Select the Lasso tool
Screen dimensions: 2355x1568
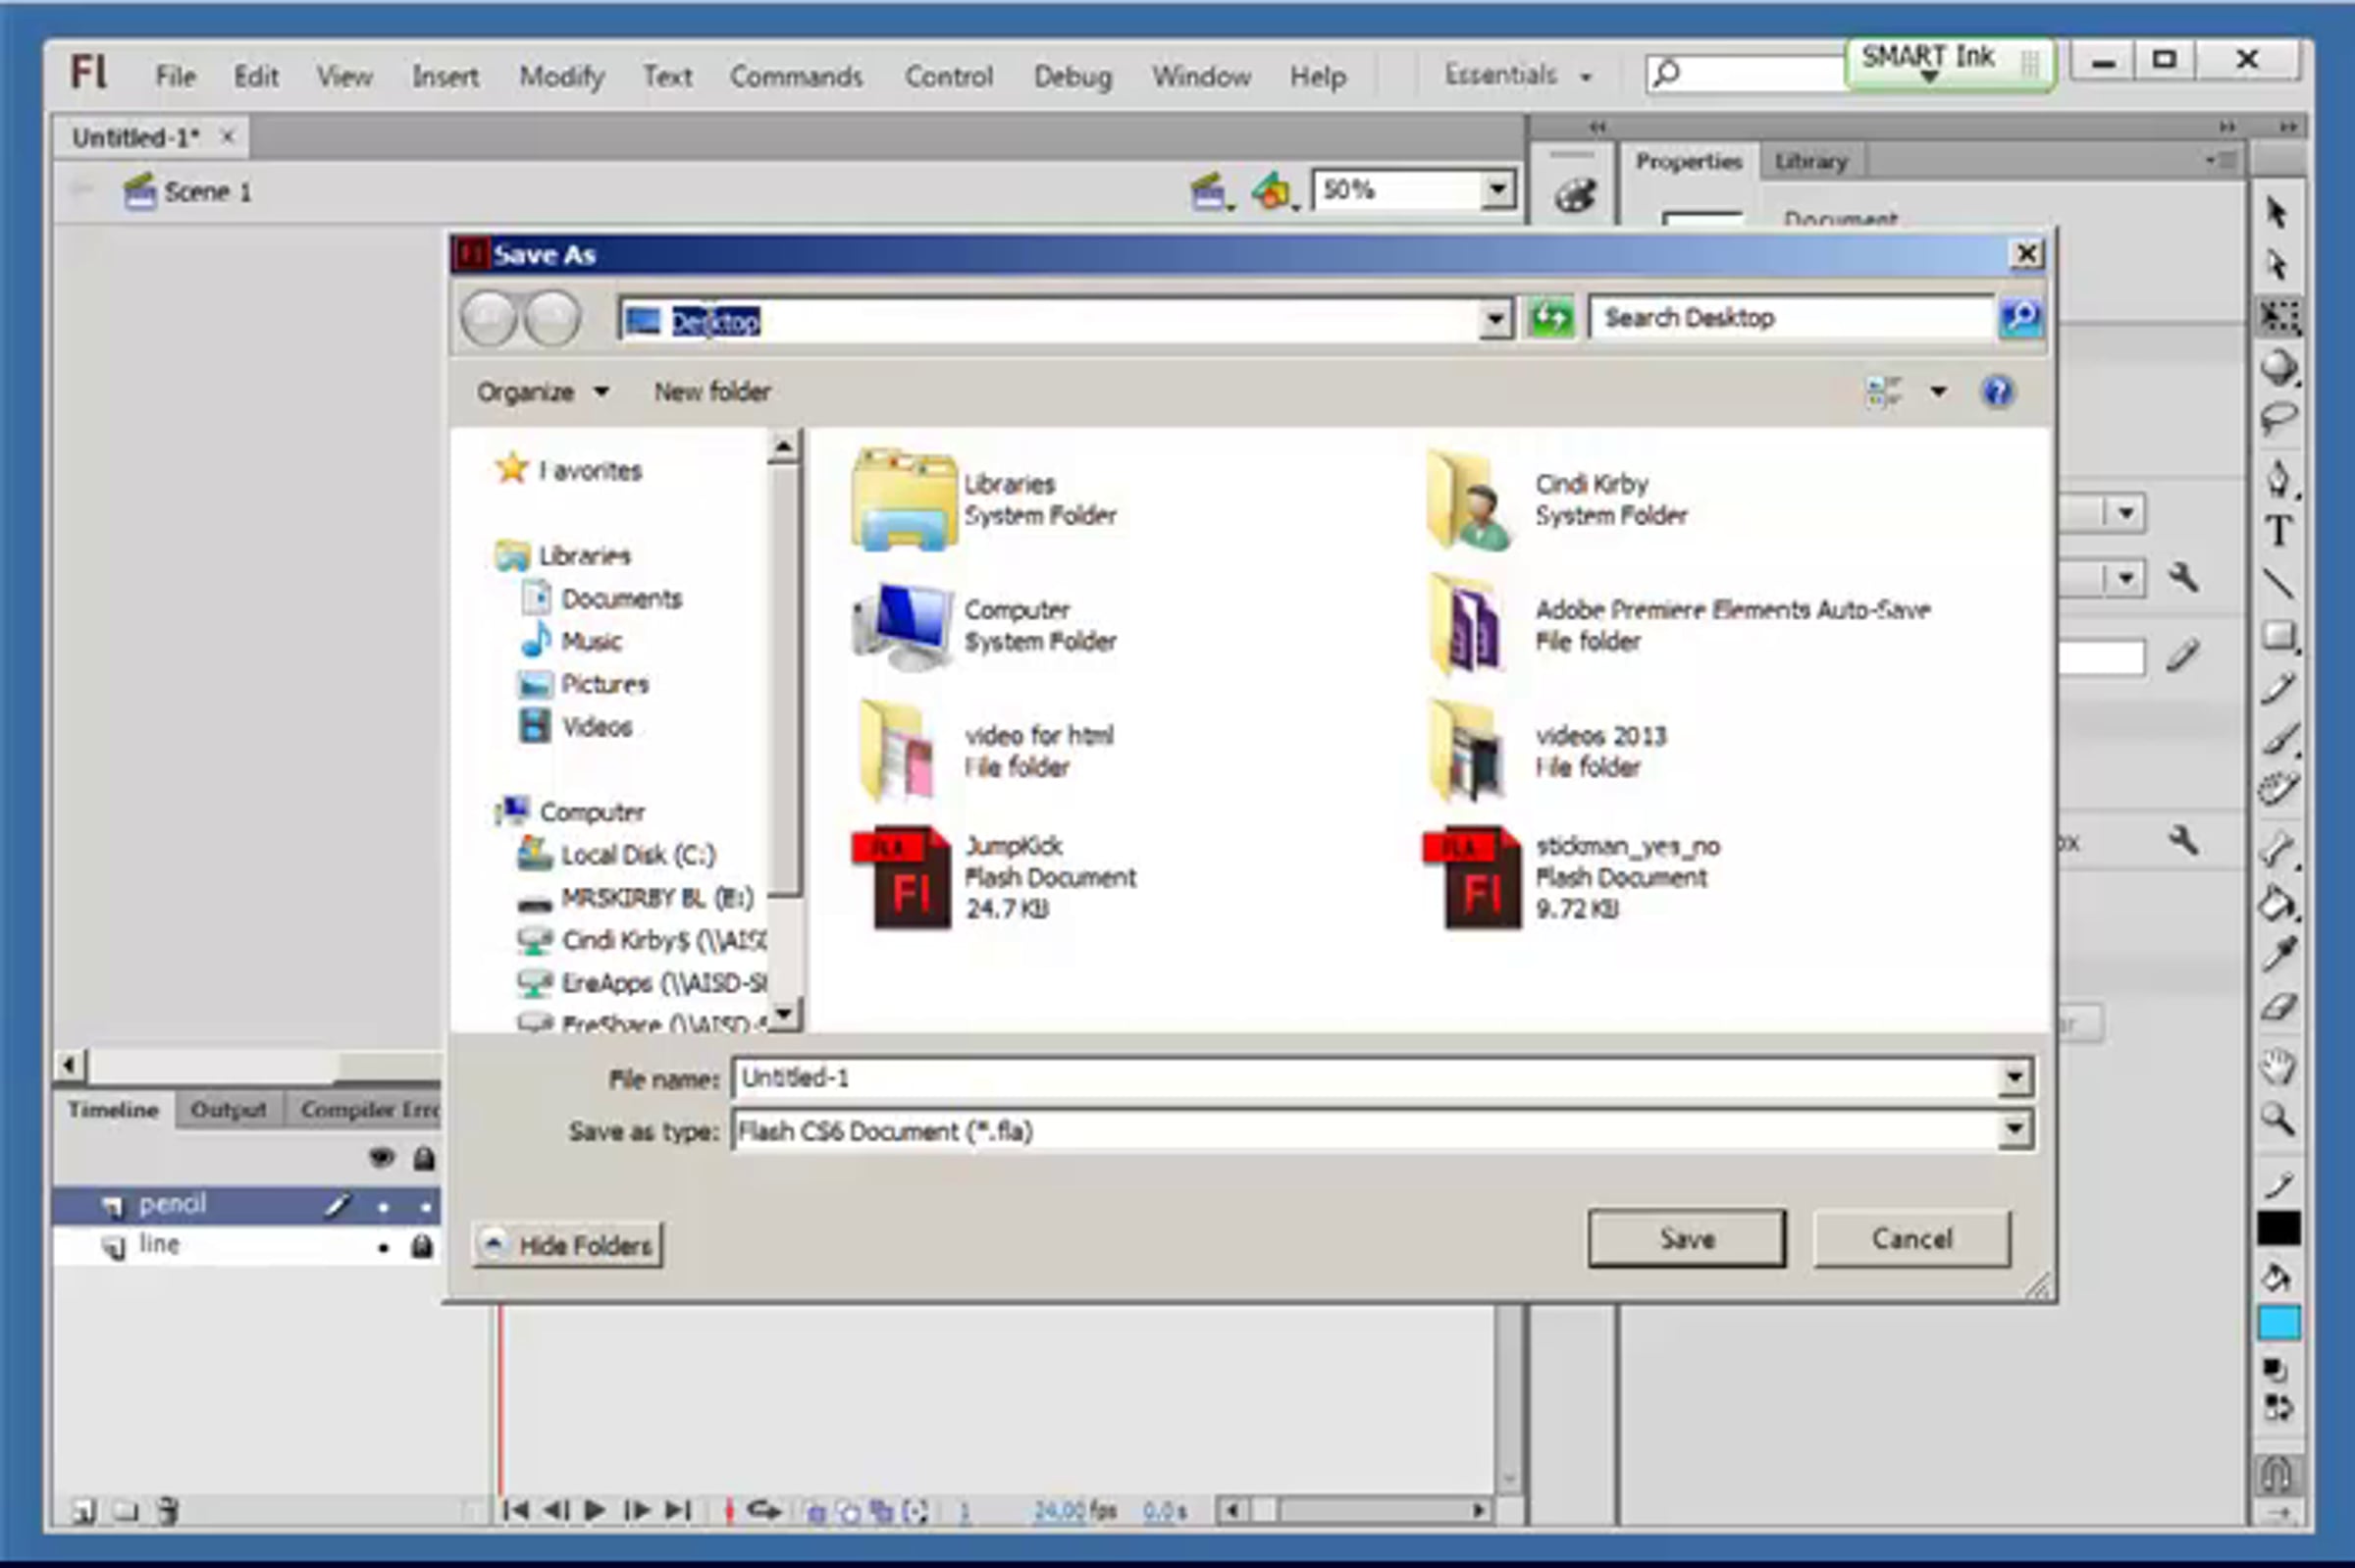2278,418
